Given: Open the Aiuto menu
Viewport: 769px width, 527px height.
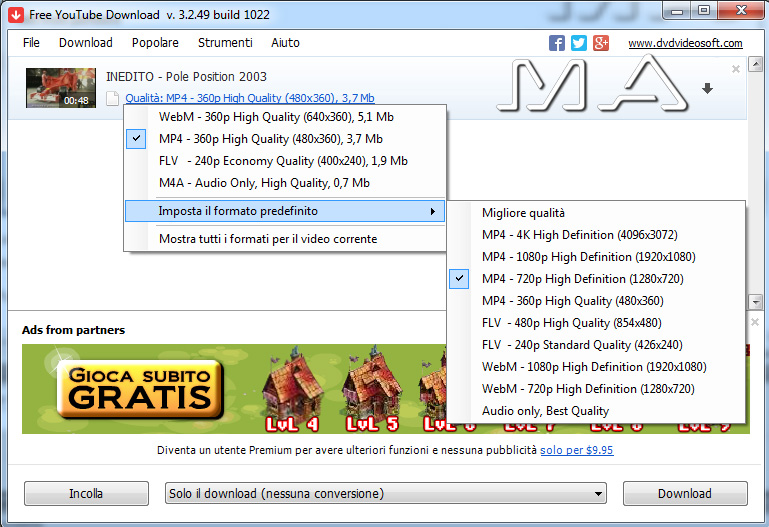Looking at the screenshot, I should tap(285, 43).
